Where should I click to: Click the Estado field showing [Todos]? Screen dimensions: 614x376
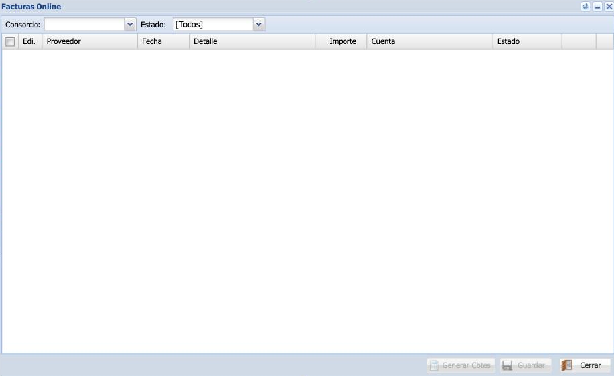(213, 24)
